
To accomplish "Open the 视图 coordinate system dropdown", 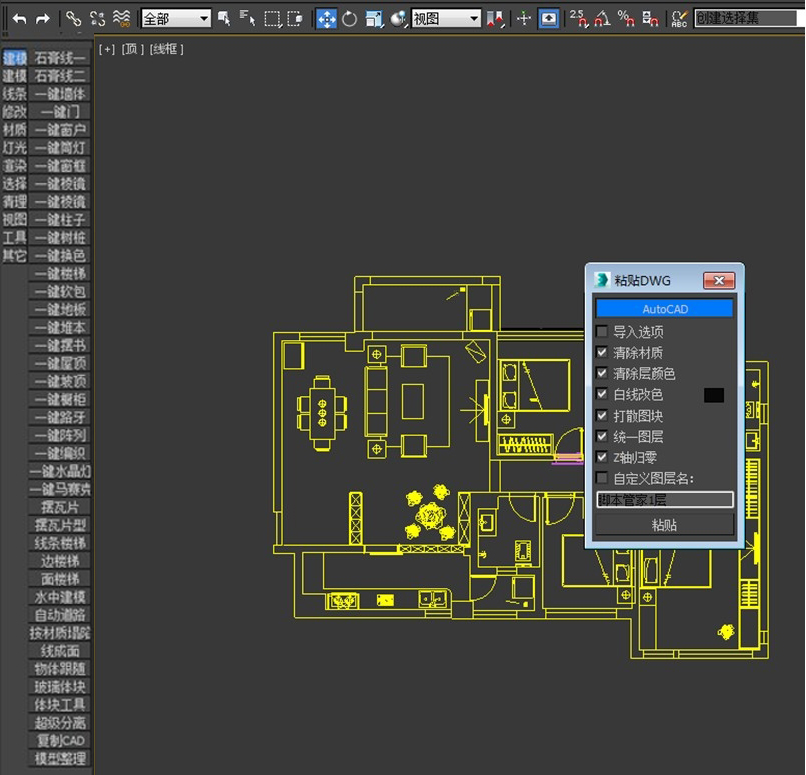I will [446, 19].
